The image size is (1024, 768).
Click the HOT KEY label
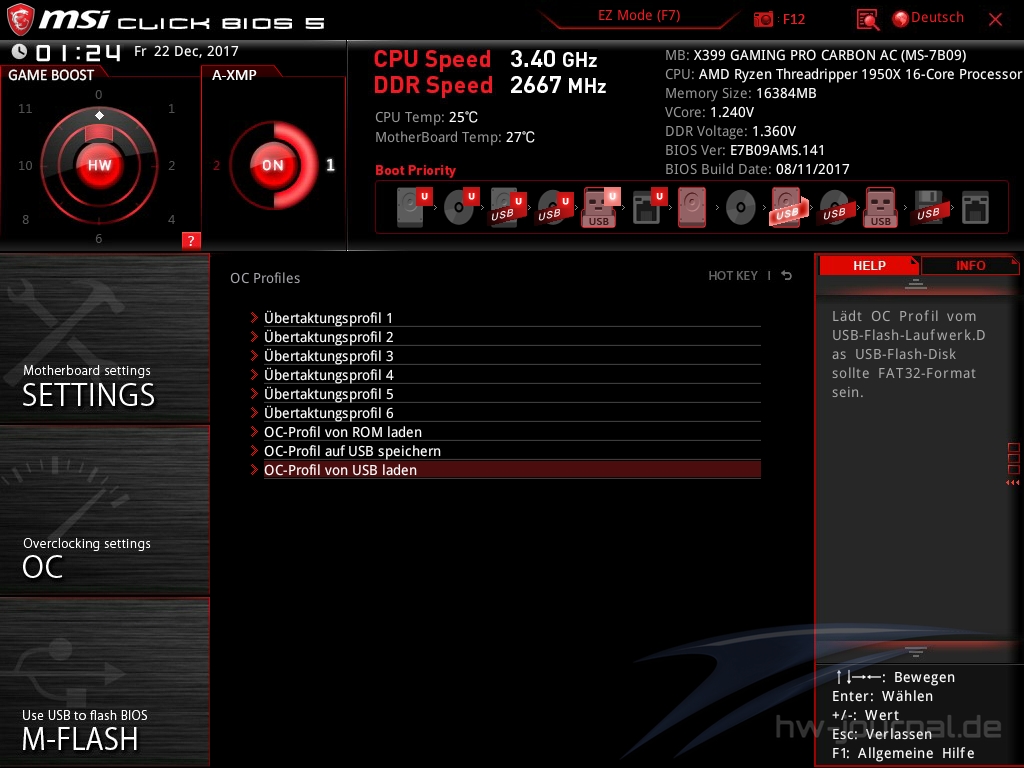[x=733, y=276]
